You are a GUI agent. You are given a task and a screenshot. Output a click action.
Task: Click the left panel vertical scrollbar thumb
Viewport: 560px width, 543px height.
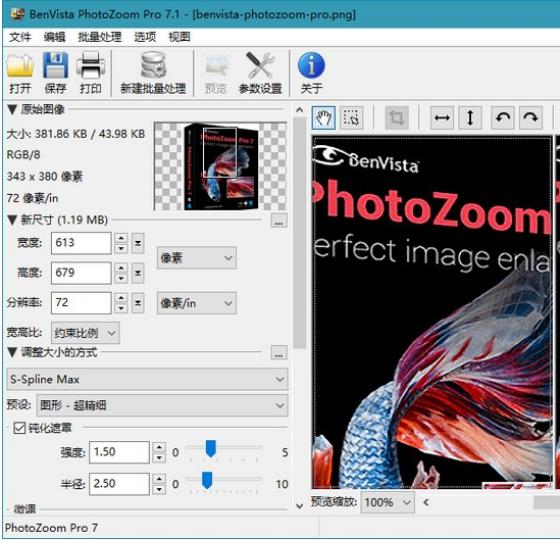(300, 233)
